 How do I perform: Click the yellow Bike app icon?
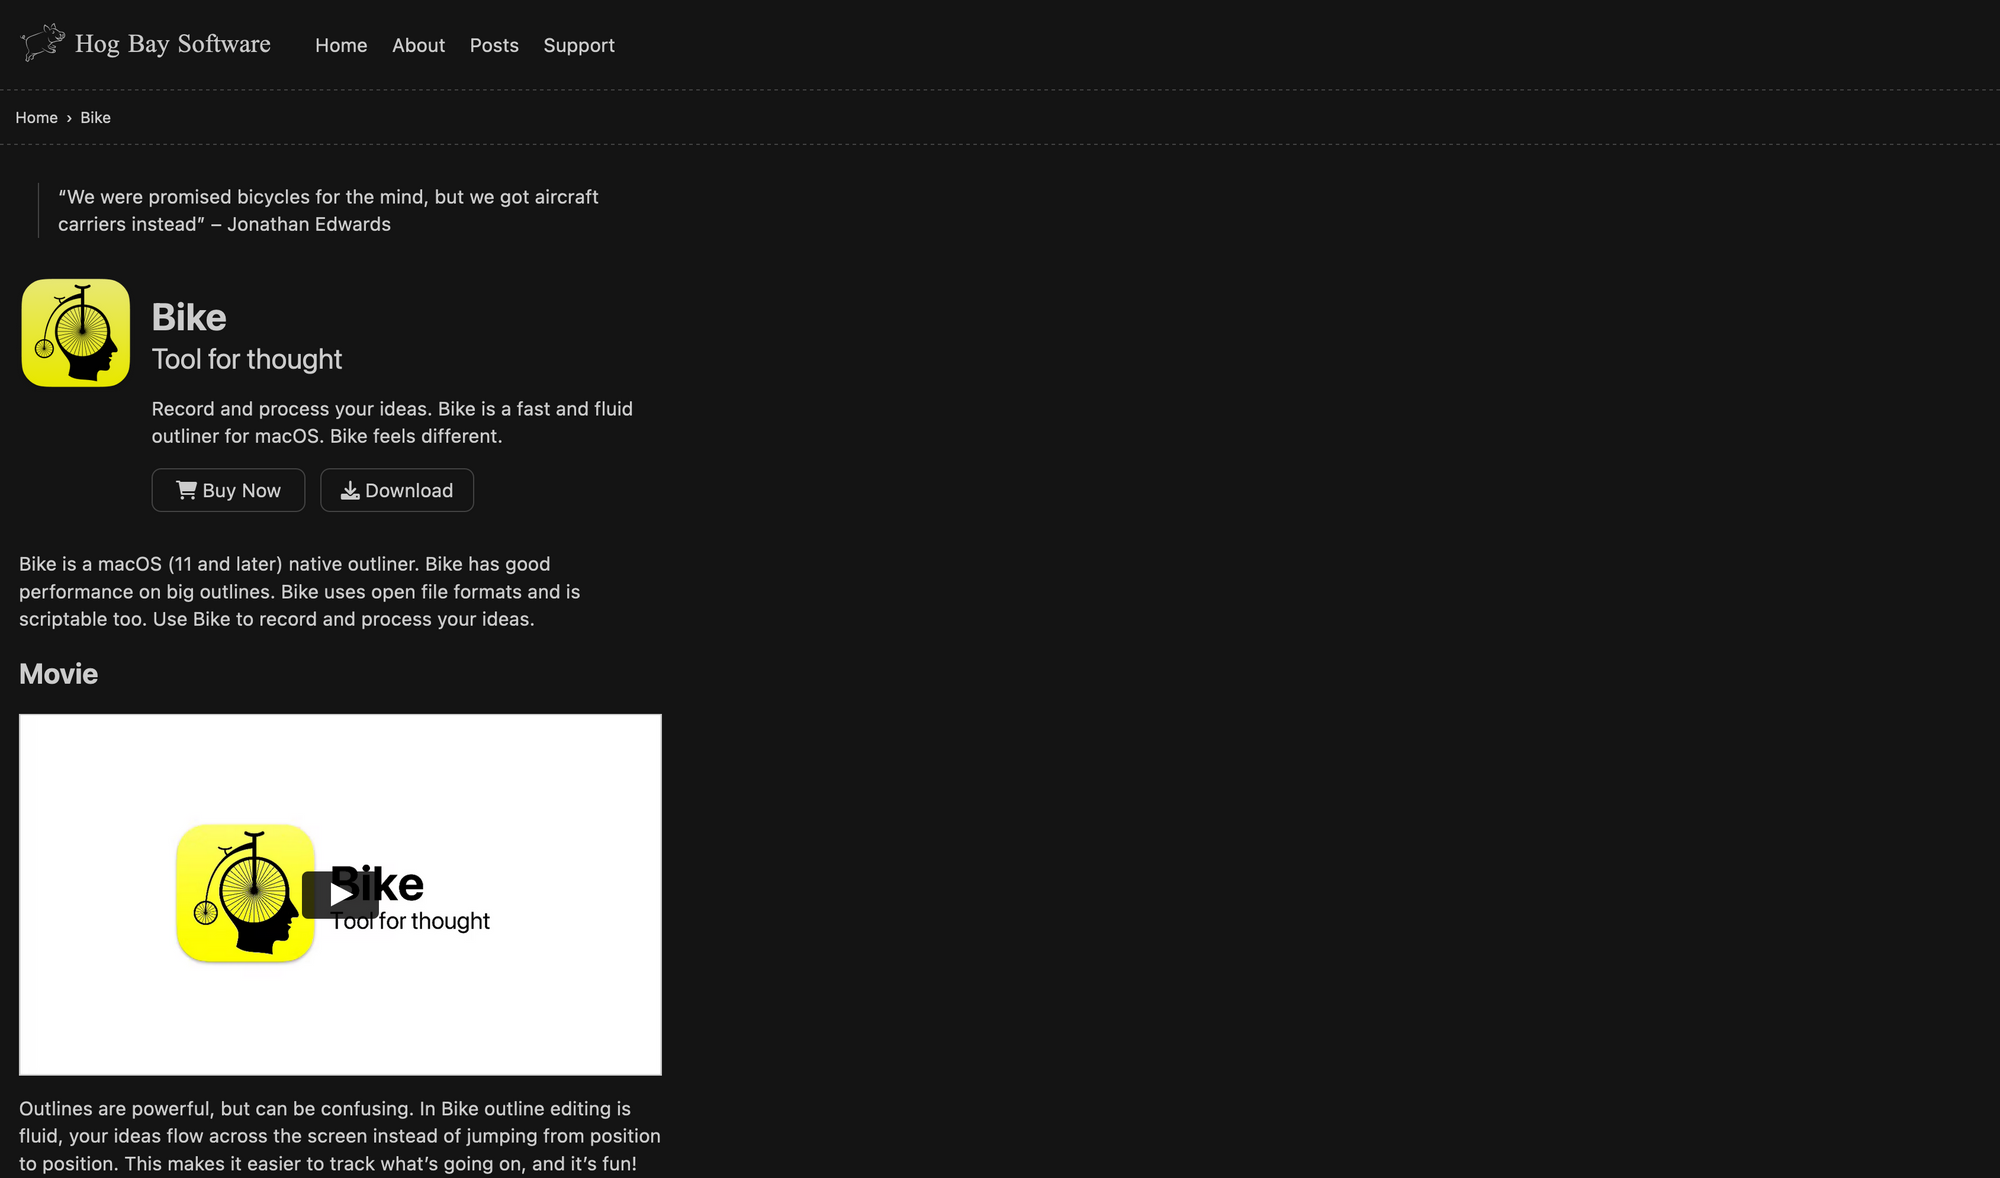(76, 333)
